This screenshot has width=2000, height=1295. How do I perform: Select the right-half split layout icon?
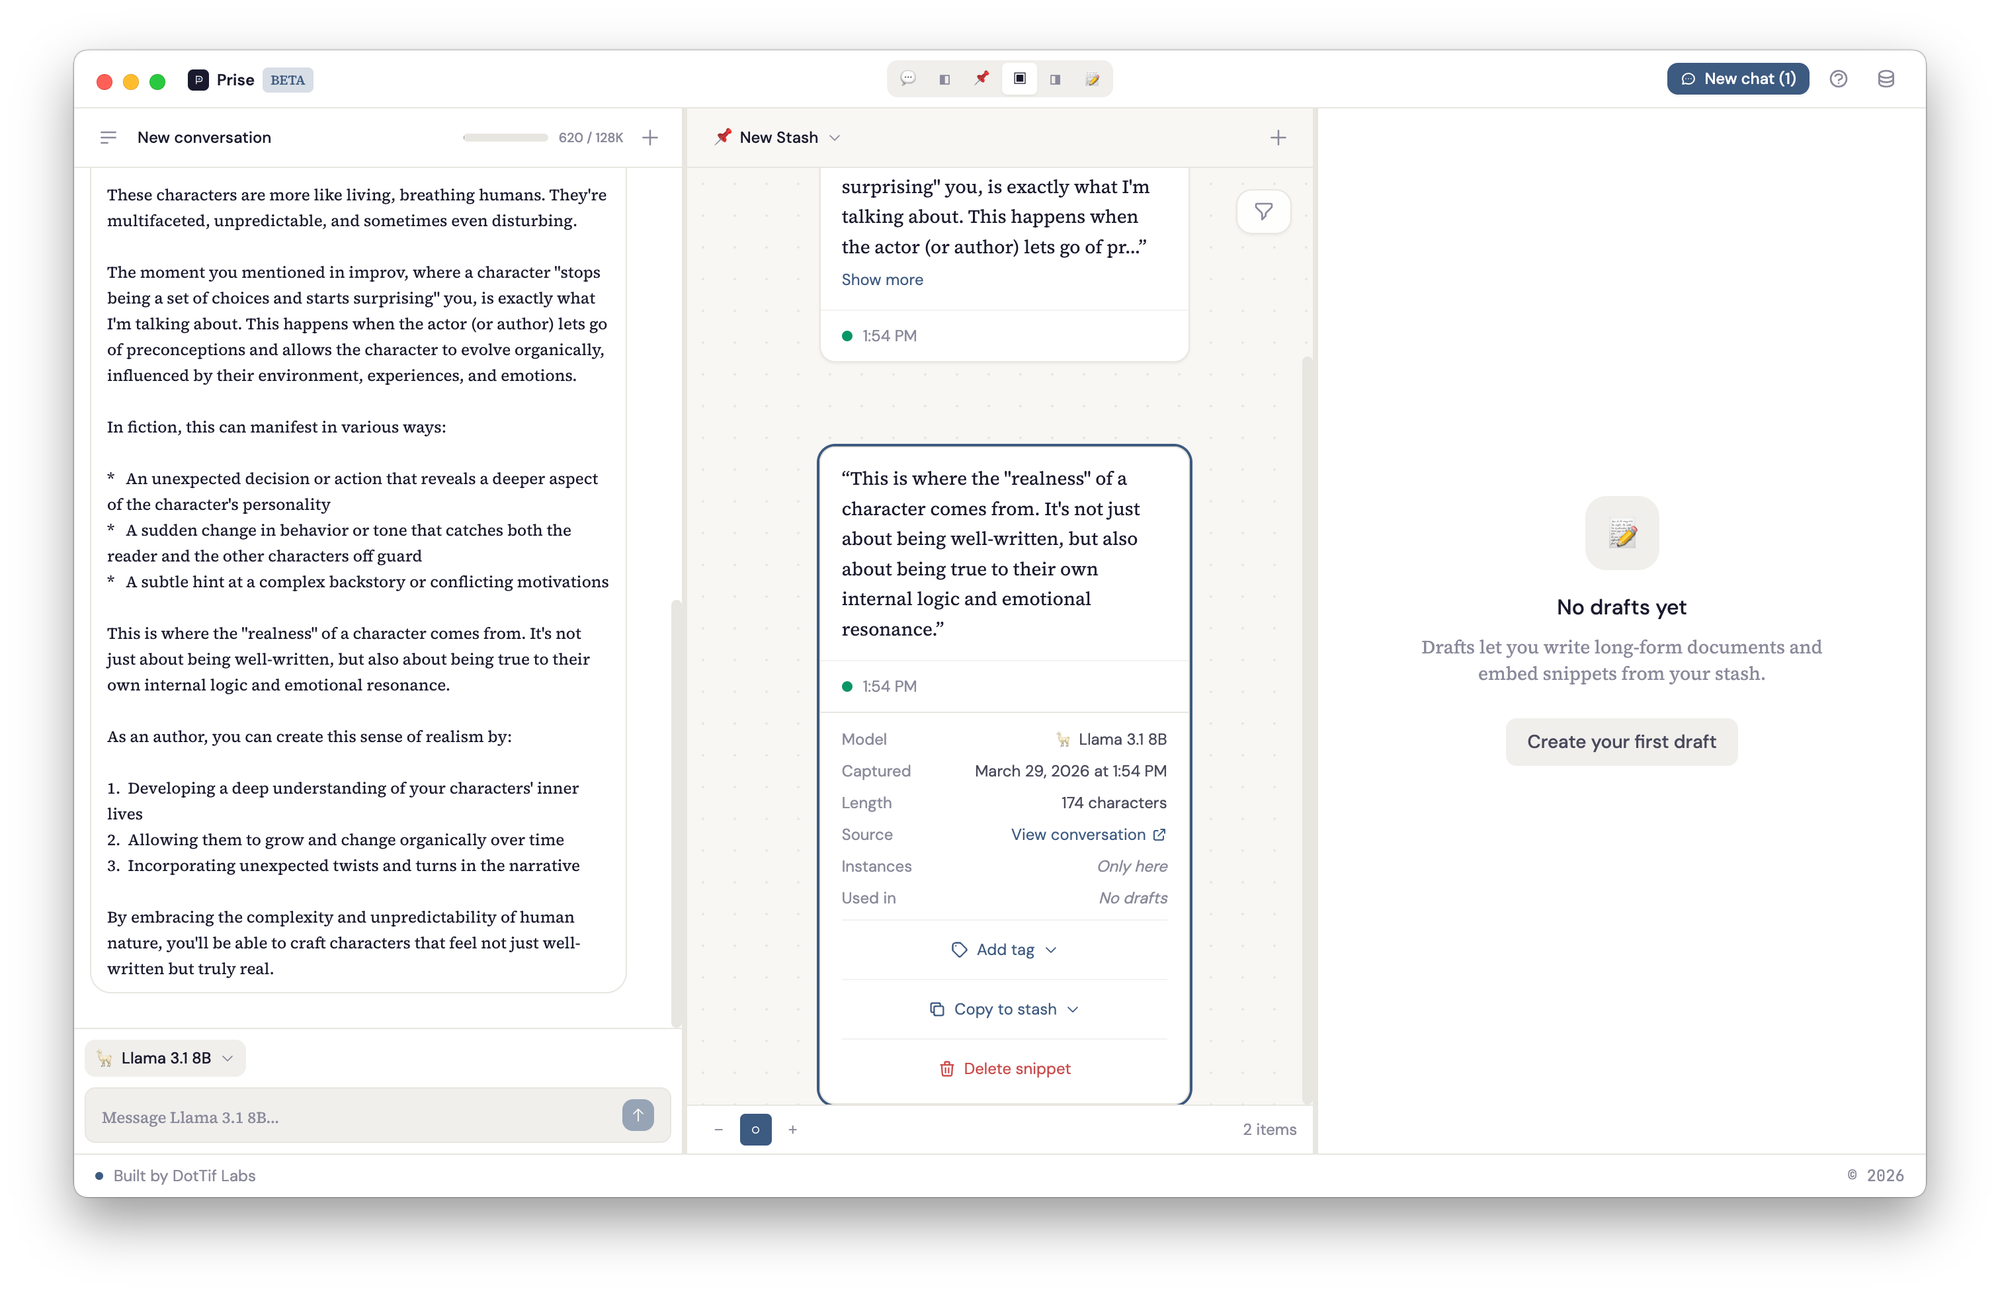coord(1056,79)
